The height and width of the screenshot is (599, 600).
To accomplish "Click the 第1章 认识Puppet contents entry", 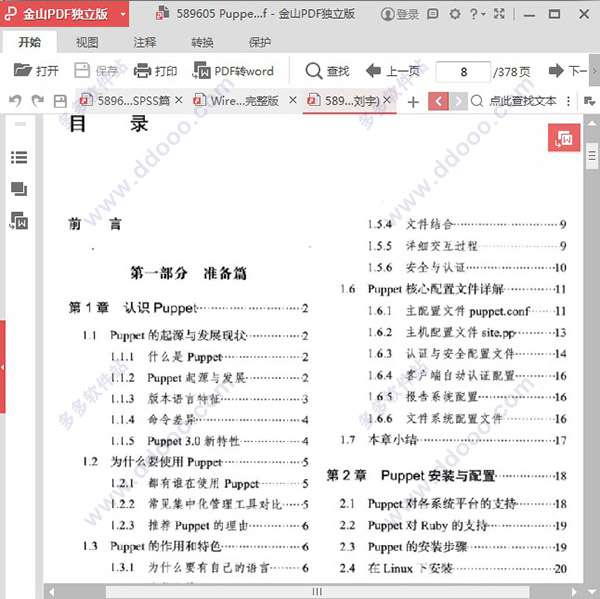I will [188, 308].
